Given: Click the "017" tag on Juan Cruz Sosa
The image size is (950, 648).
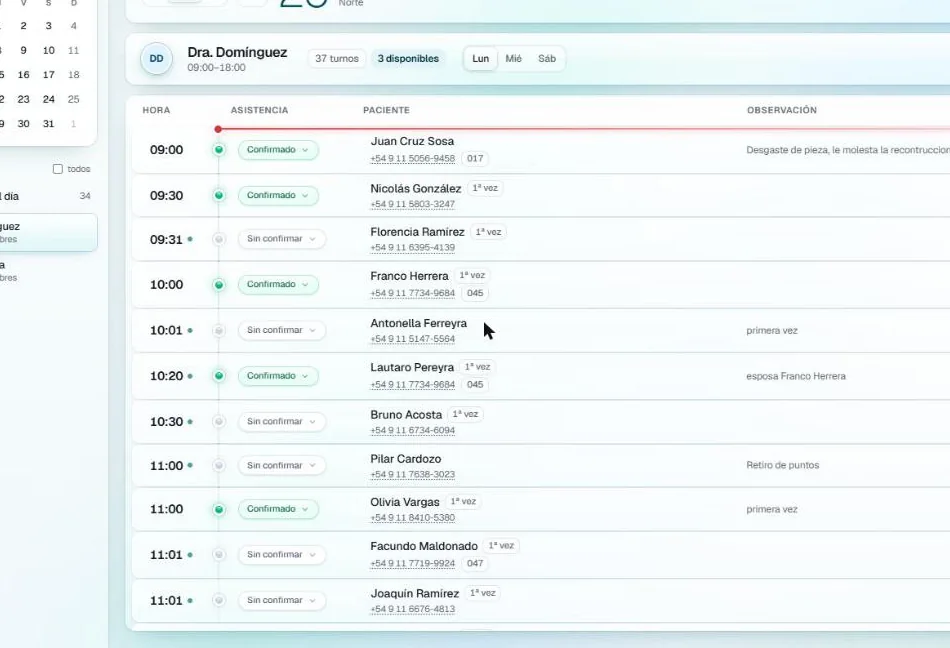Looking at the screenshot, I should click(x=475, y=159).
